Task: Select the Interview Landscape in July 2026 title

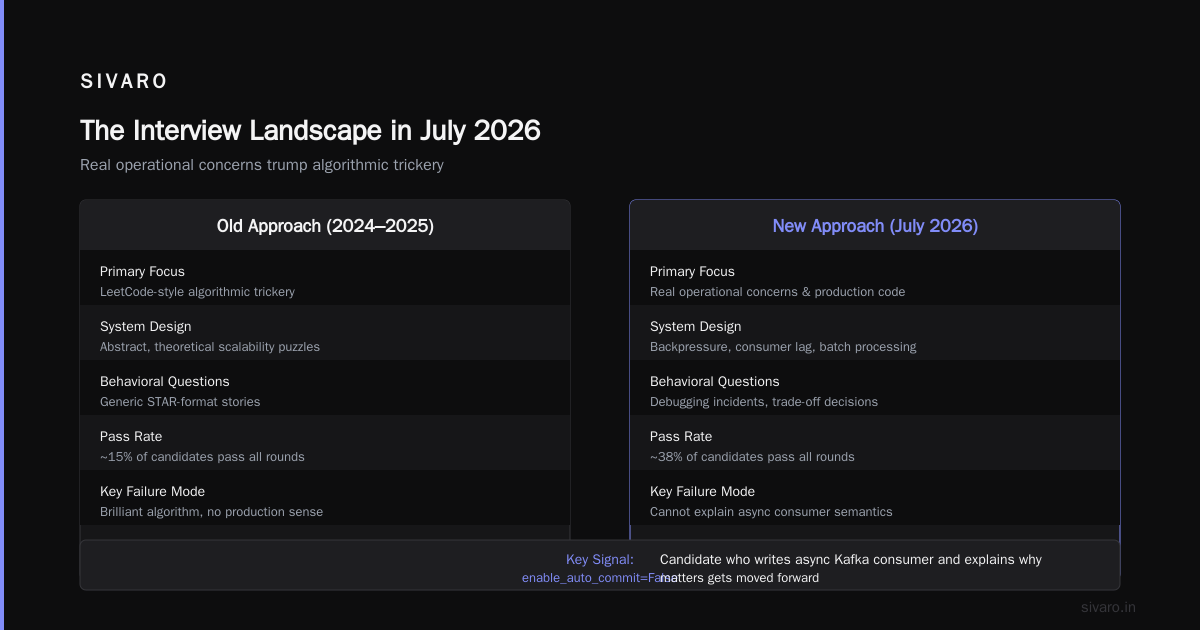Action: (x=310, y=131)
